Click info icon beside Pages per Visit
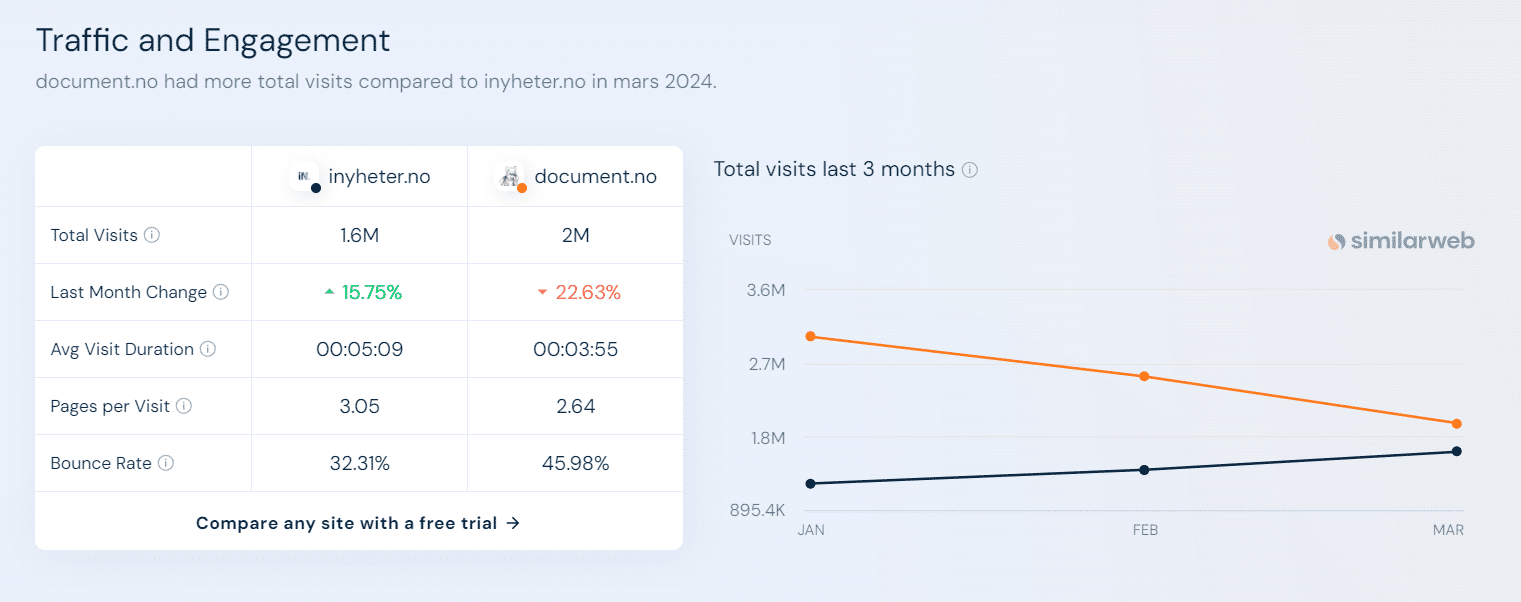The image size is (1521, 602). click(x=184, y=407)
